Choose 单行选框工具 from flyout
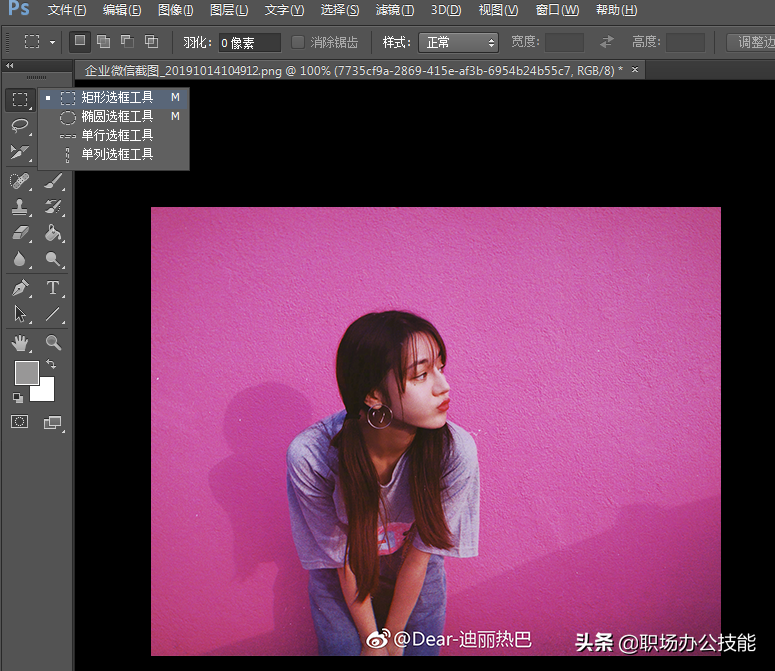The width and height of the screenshot is (775, 671). [x=114, y=135]
